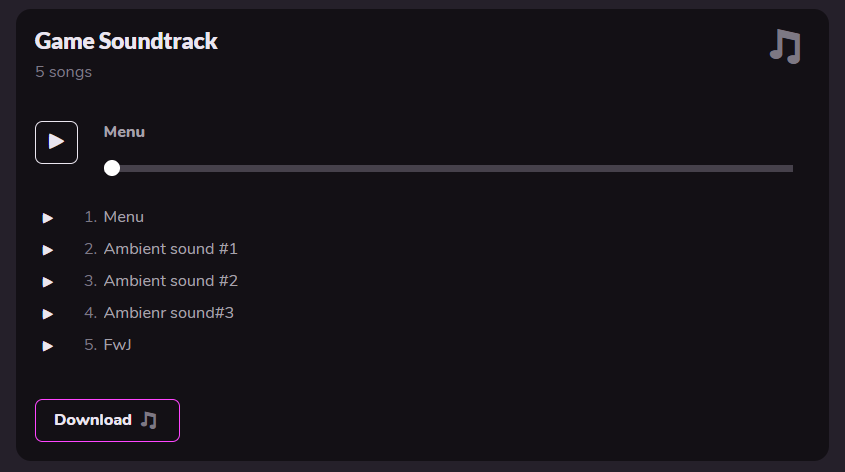
Task: Pick the Ambienr sound#3 track name
Action: click(x=168, y=313)
